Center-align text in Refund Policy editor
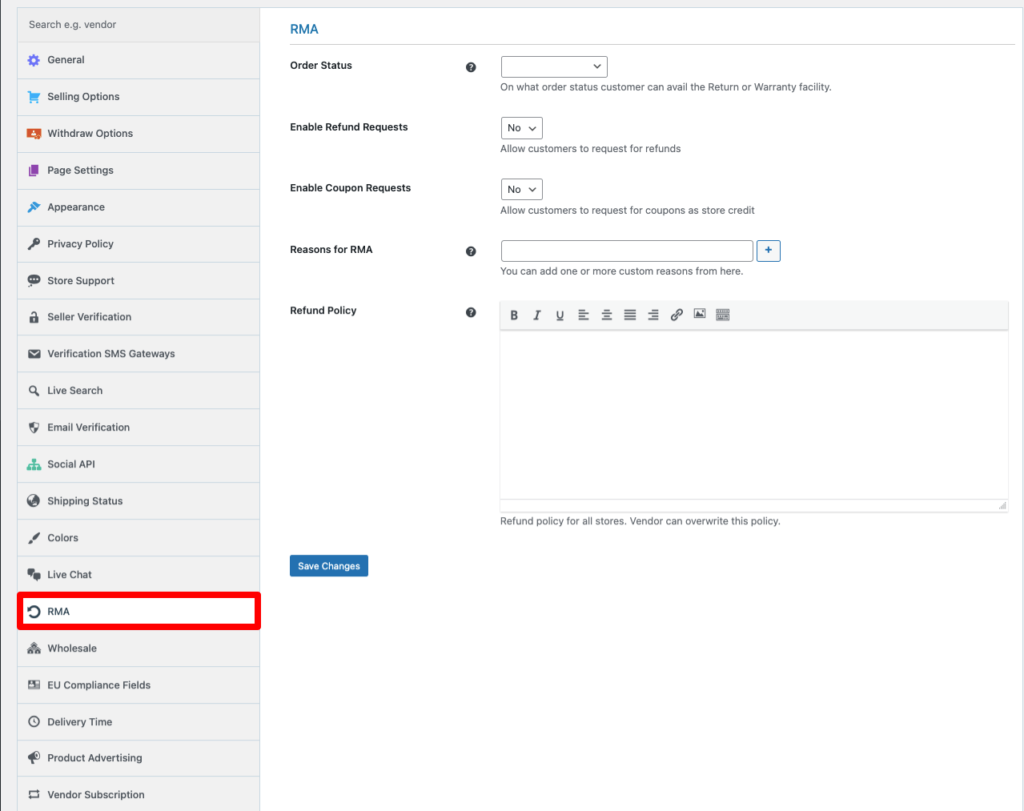Image resolution: width=1024 pixels, height=811 pixels. pyautogui.click(x=607, y=315)
